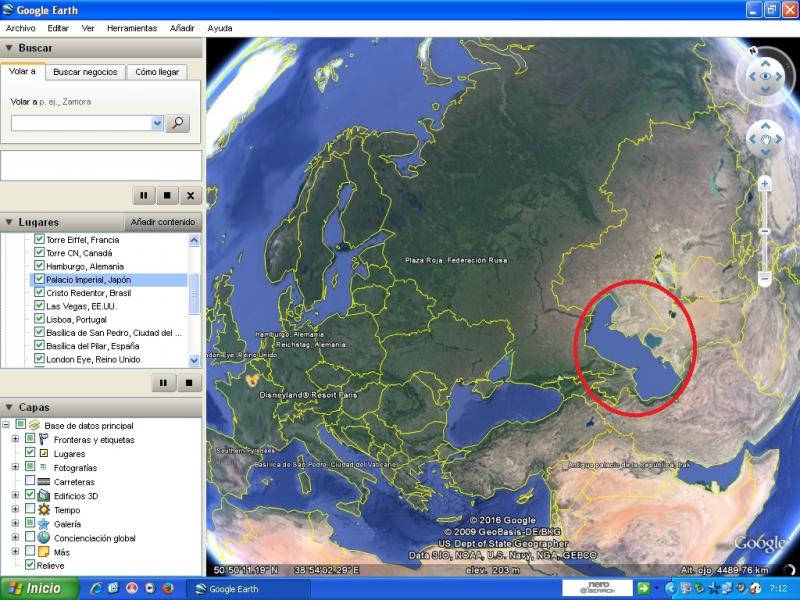Zoom out with the bottom minus button

point(764,278)
